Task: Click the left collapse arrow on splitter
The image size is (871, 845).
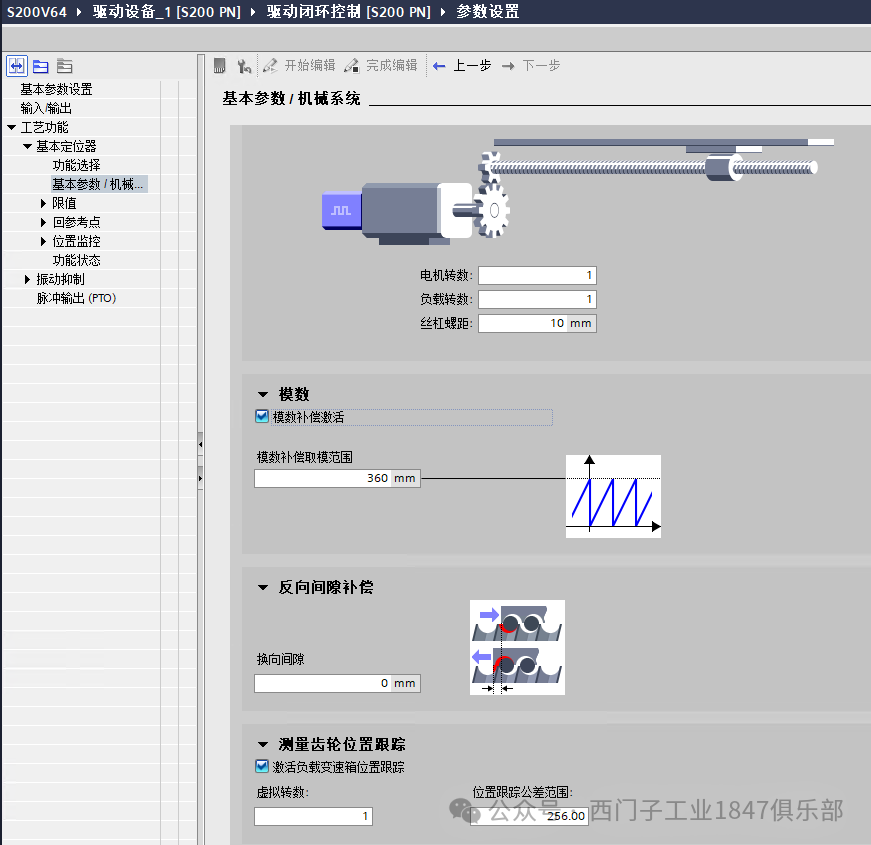Action: click(201, 444)
